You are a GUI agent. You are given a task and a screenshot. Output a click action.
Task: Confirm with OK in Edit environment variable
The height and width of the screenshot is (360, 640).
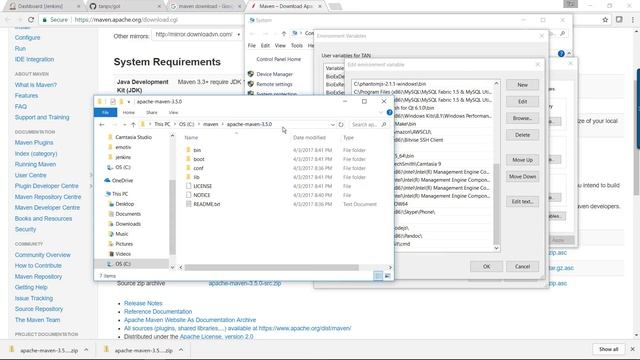click(x=487, y=267)
